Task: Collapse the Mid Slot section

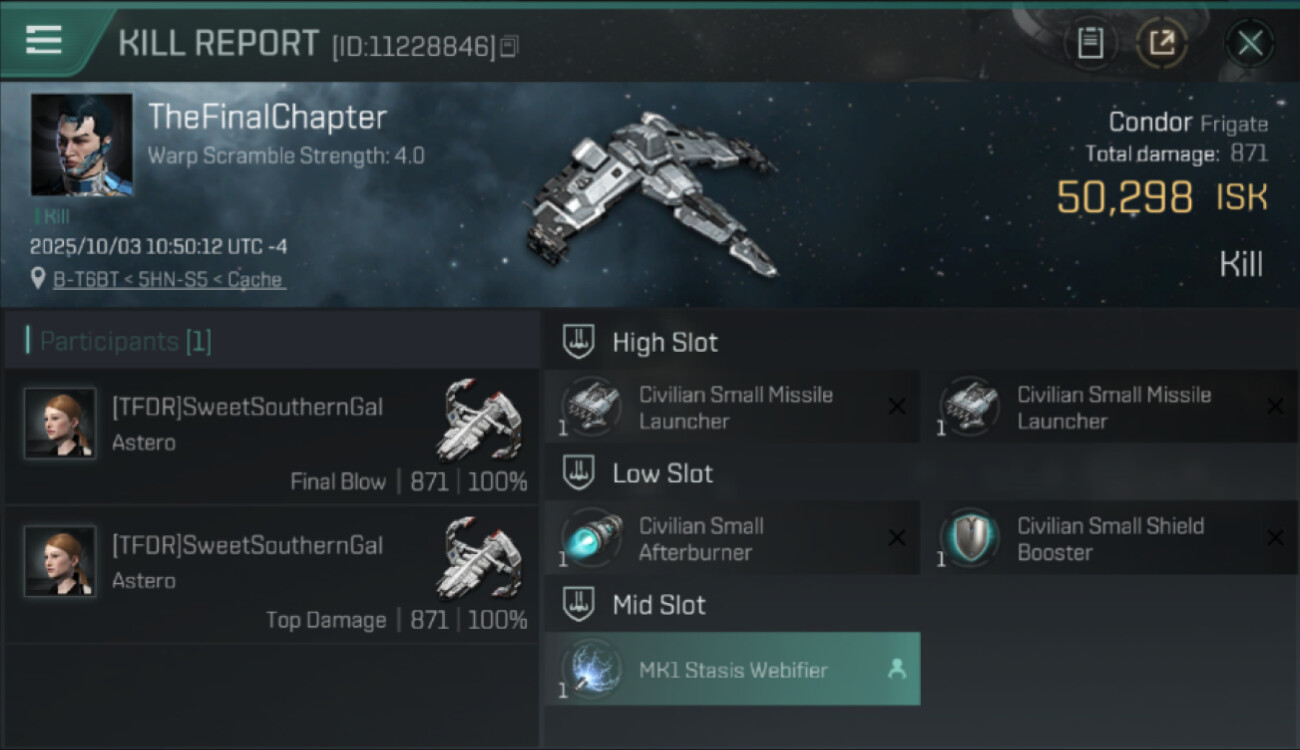Action: pyautogui.click(x=578, y=604)
